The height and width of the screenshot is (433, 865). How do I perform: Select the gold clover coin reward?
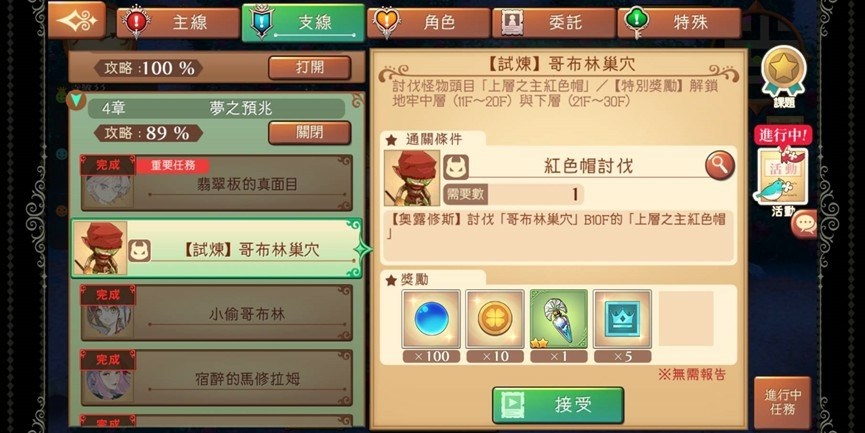click(x=495, y=320)
